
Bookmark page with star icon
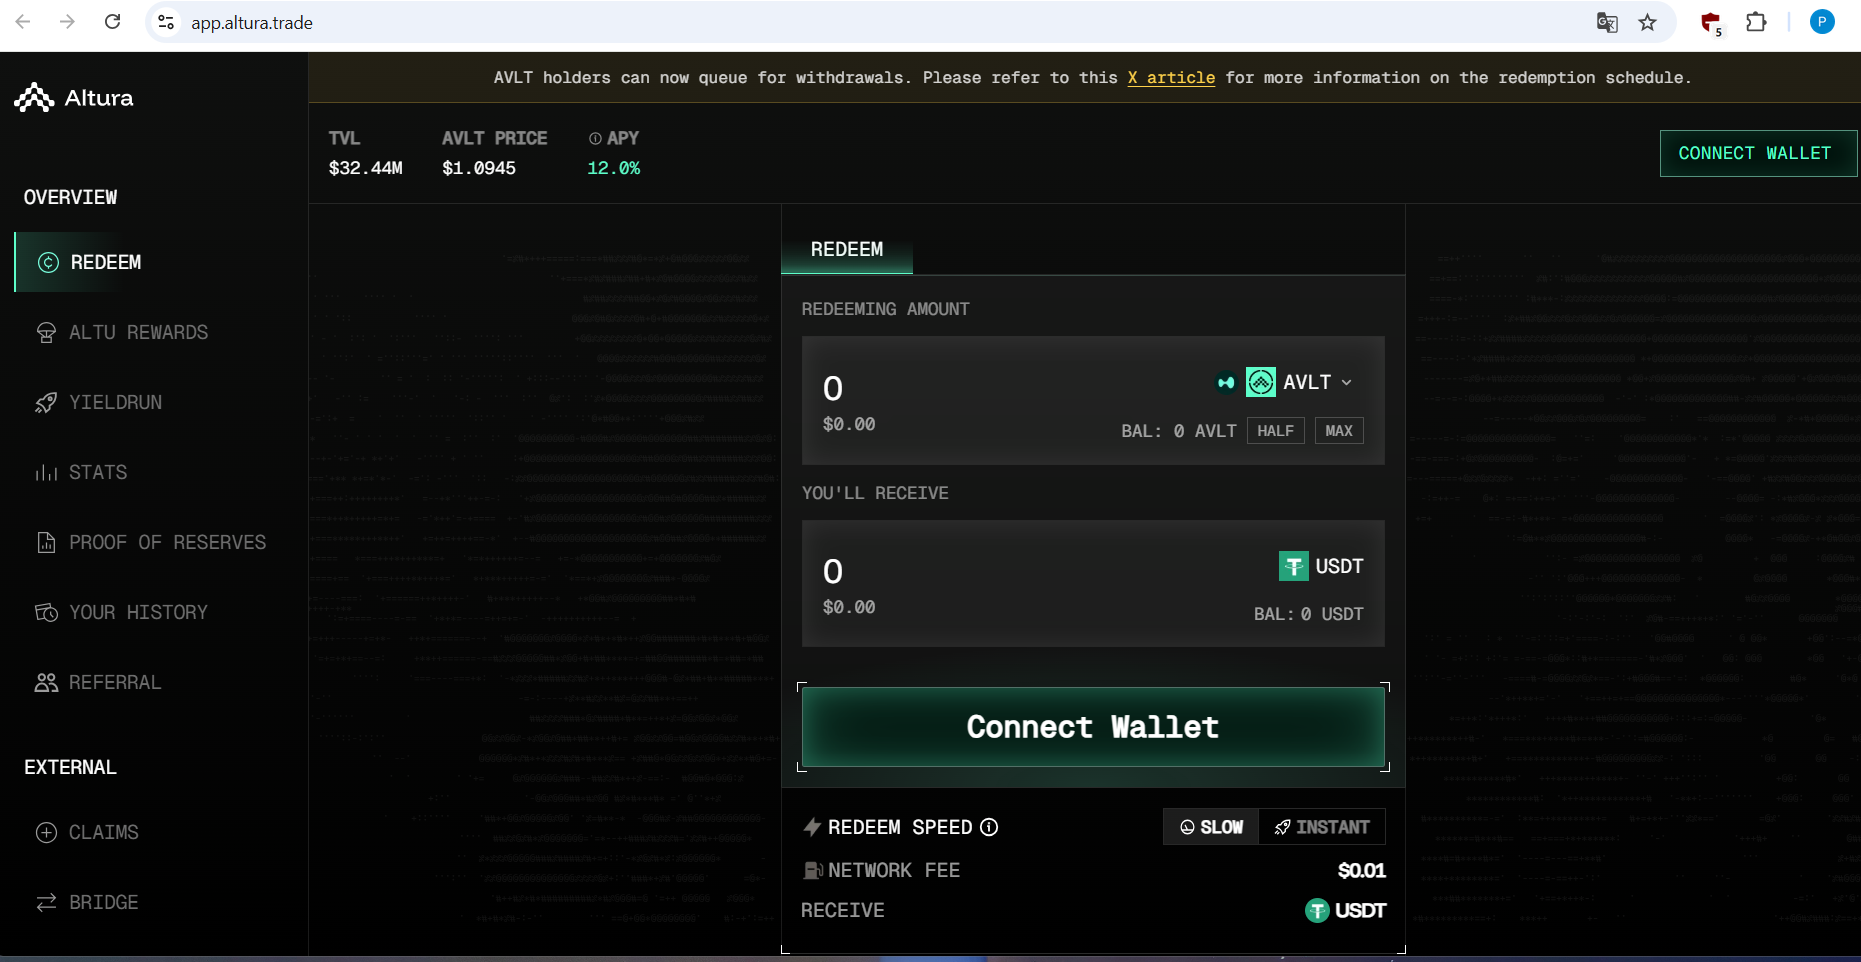tap(1648, 22)
